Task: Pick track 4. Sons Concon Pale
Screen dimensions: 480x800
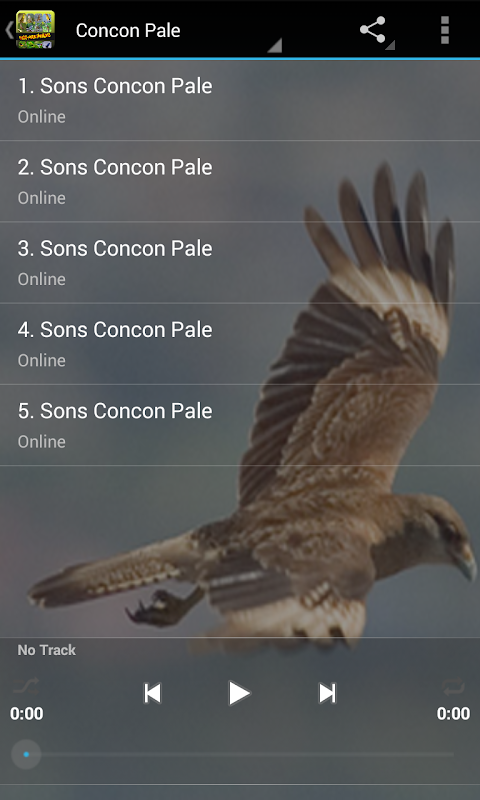Action: pos(240,343)
